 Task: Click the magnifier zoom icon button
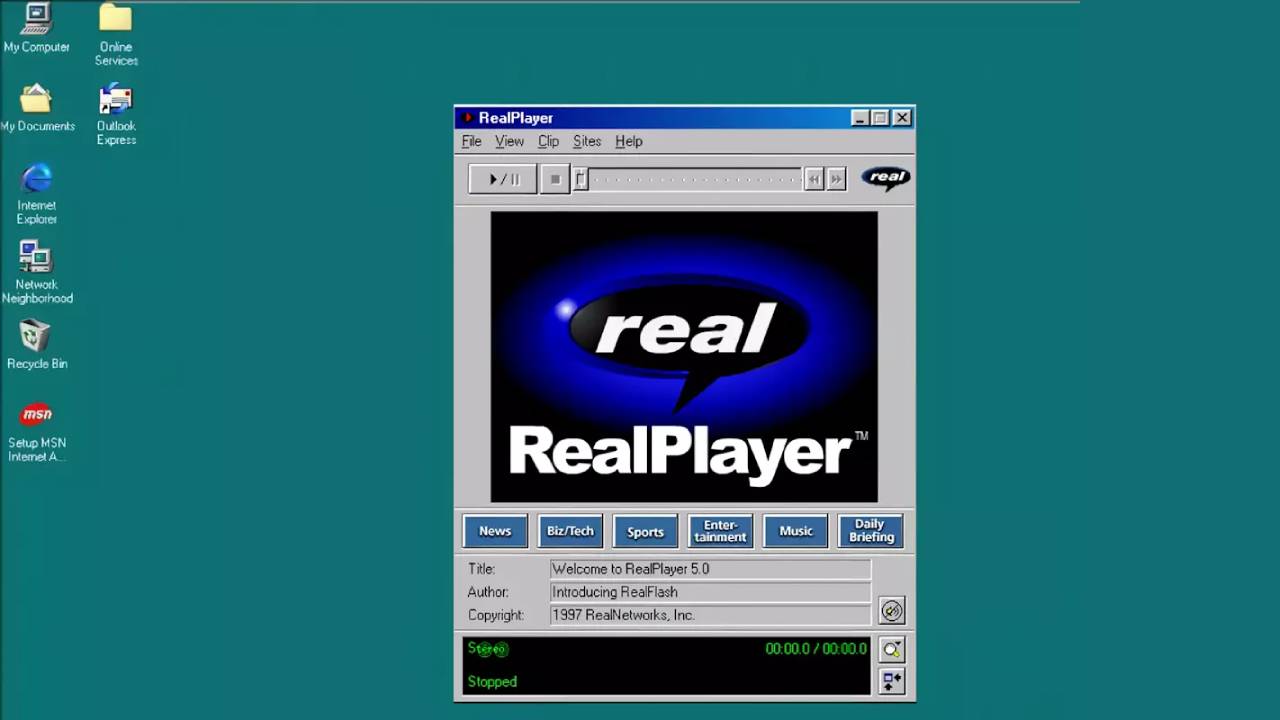[891, 650]
